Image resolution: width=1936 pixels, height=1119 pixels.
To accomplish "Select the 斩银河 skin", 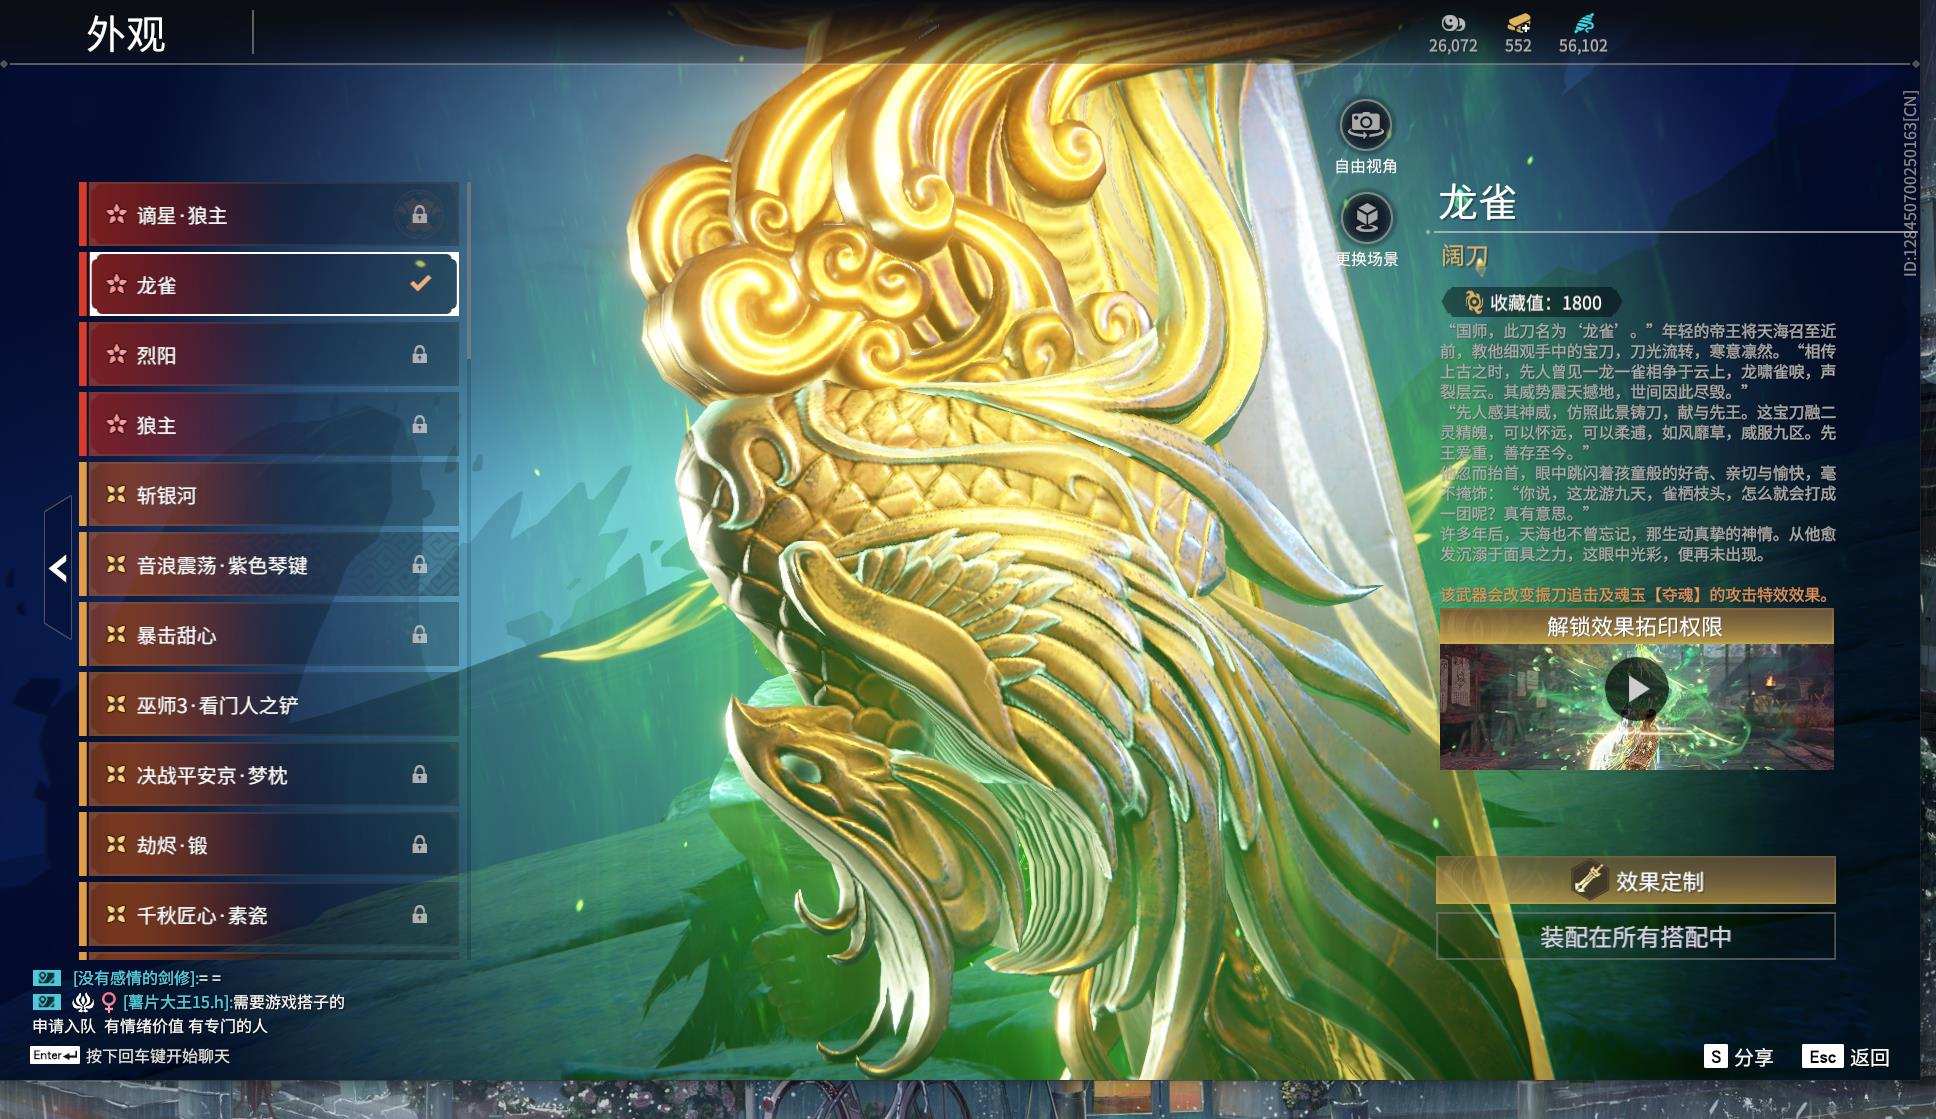I will point(269,494).
